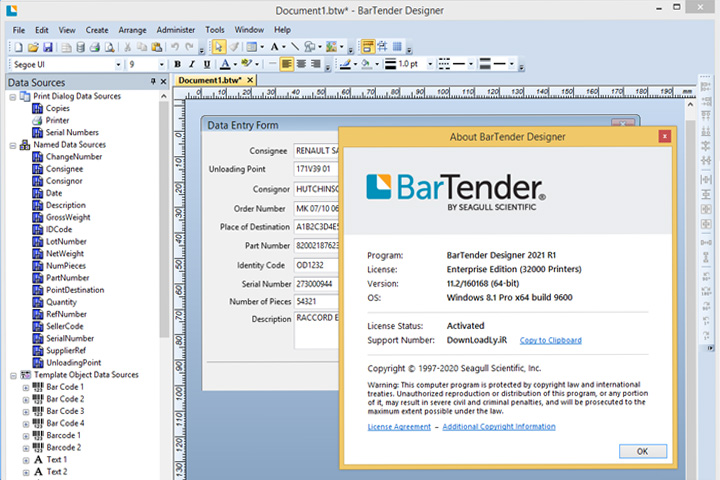Image resolution: width=720 pixels, height=480 pixels.
Task: Expand the Bar Code 1 tree node
Action: pyautogui.click(x=26, y=388)
